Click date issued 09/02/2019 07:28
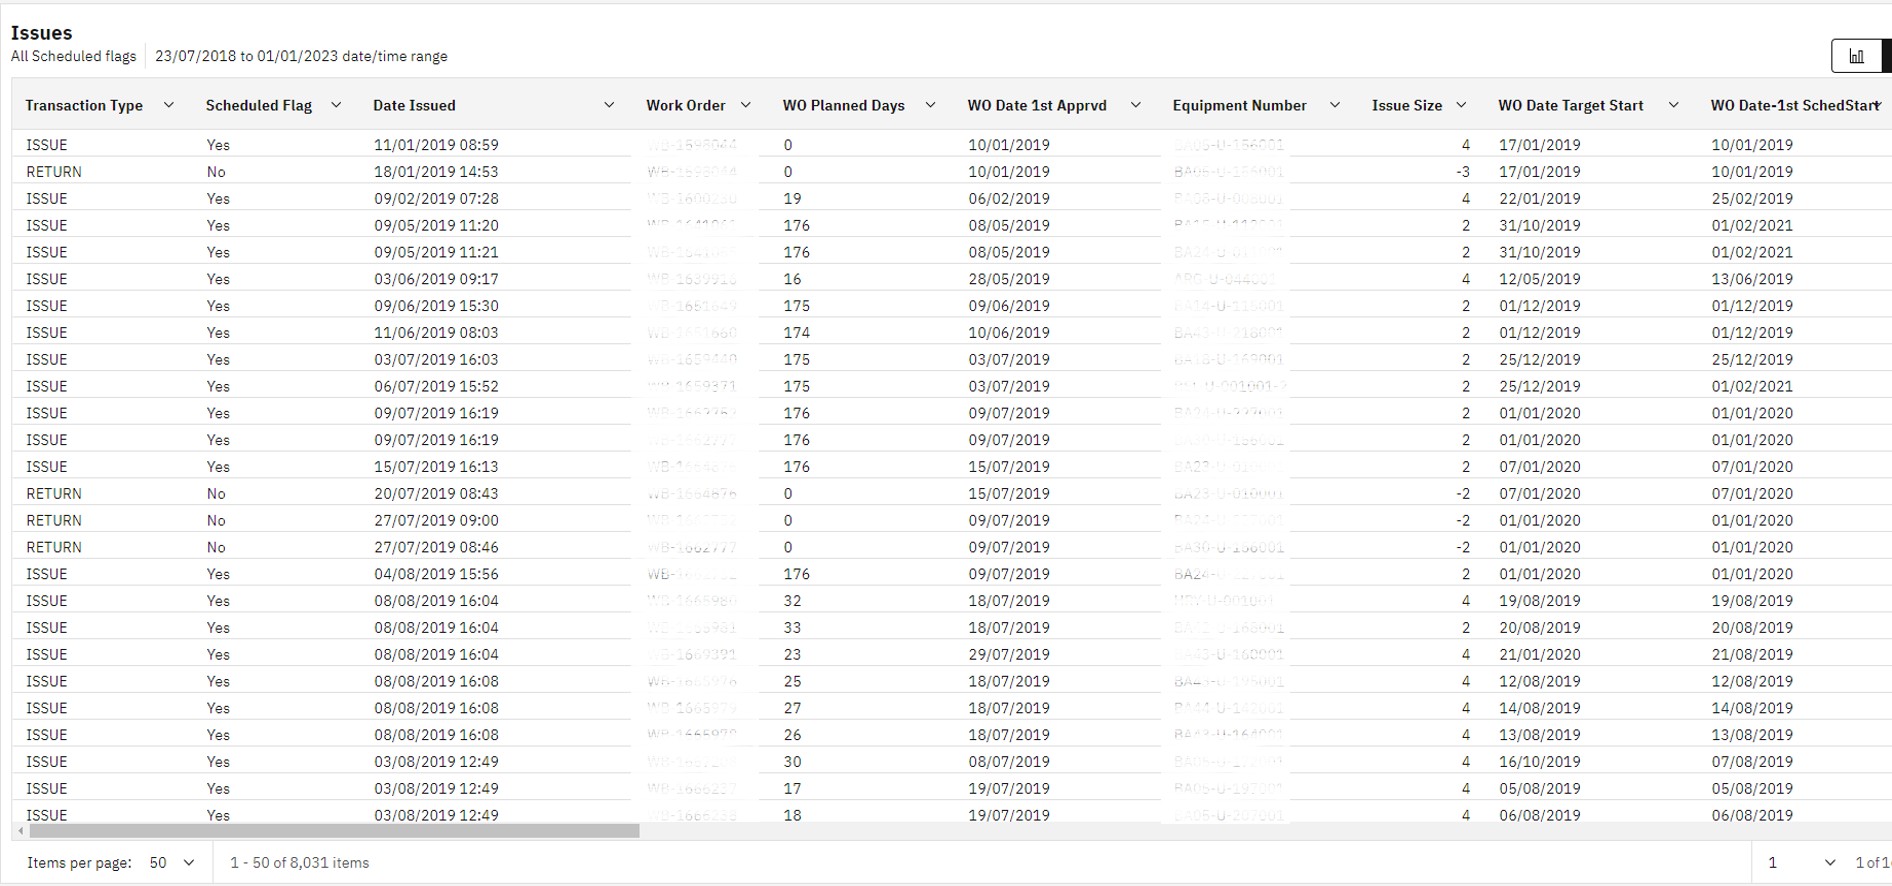 point(436,199)
